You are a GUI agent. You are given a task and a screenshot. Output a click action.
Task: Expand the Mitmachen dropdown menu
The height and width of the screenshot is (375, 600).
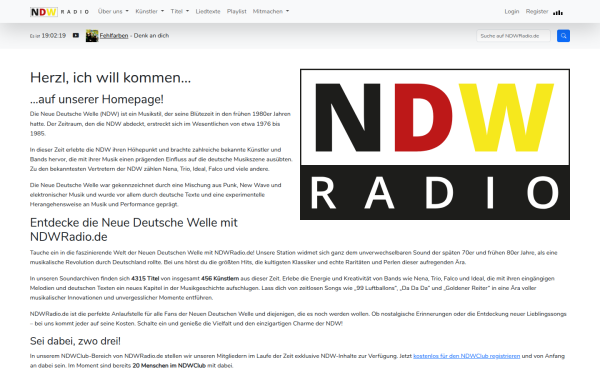coord(271,11)
